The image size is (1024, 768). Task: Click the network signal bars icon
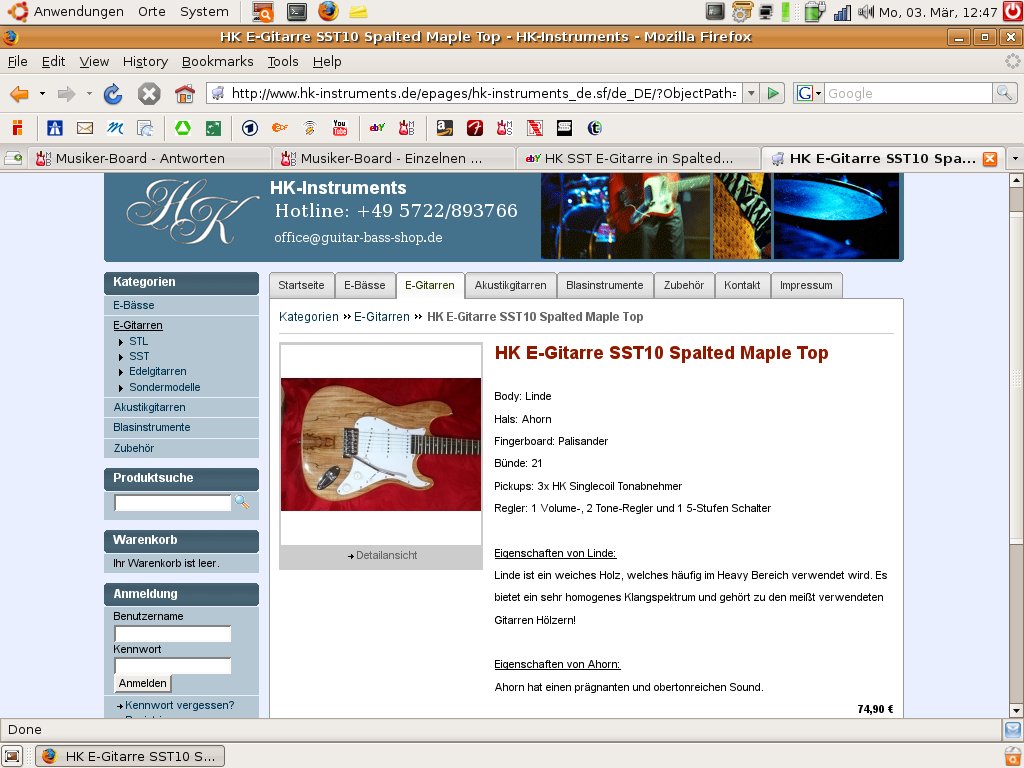pos(842,12)
